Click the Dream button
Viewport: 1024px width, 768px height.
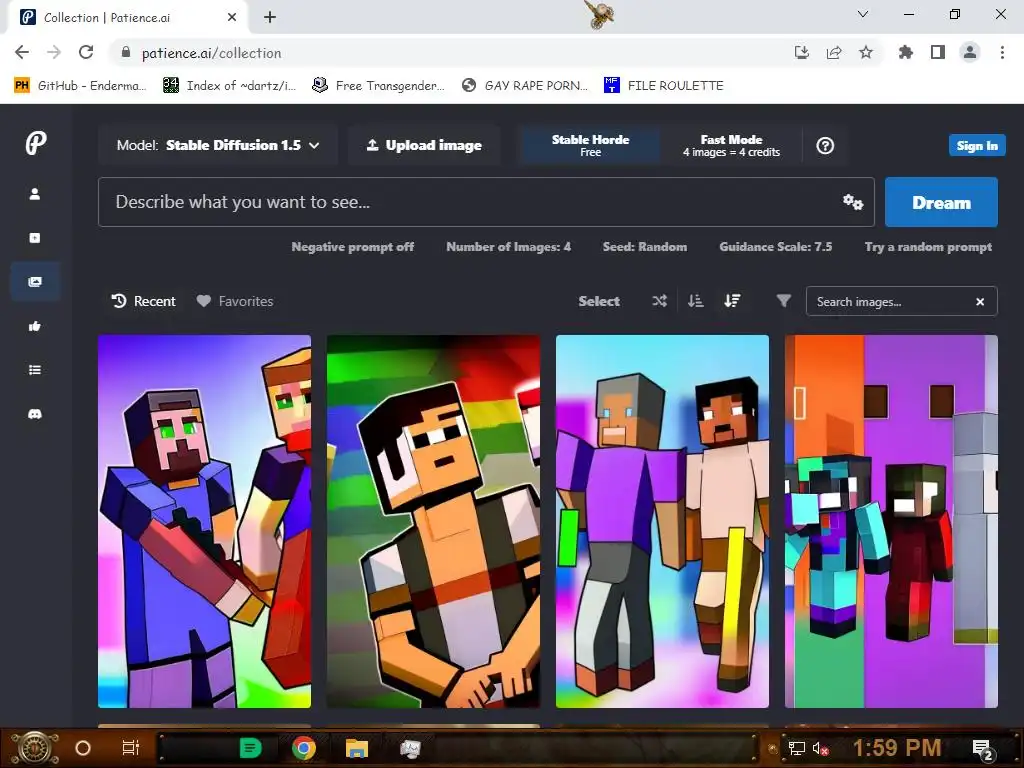(x=941, y=202)
